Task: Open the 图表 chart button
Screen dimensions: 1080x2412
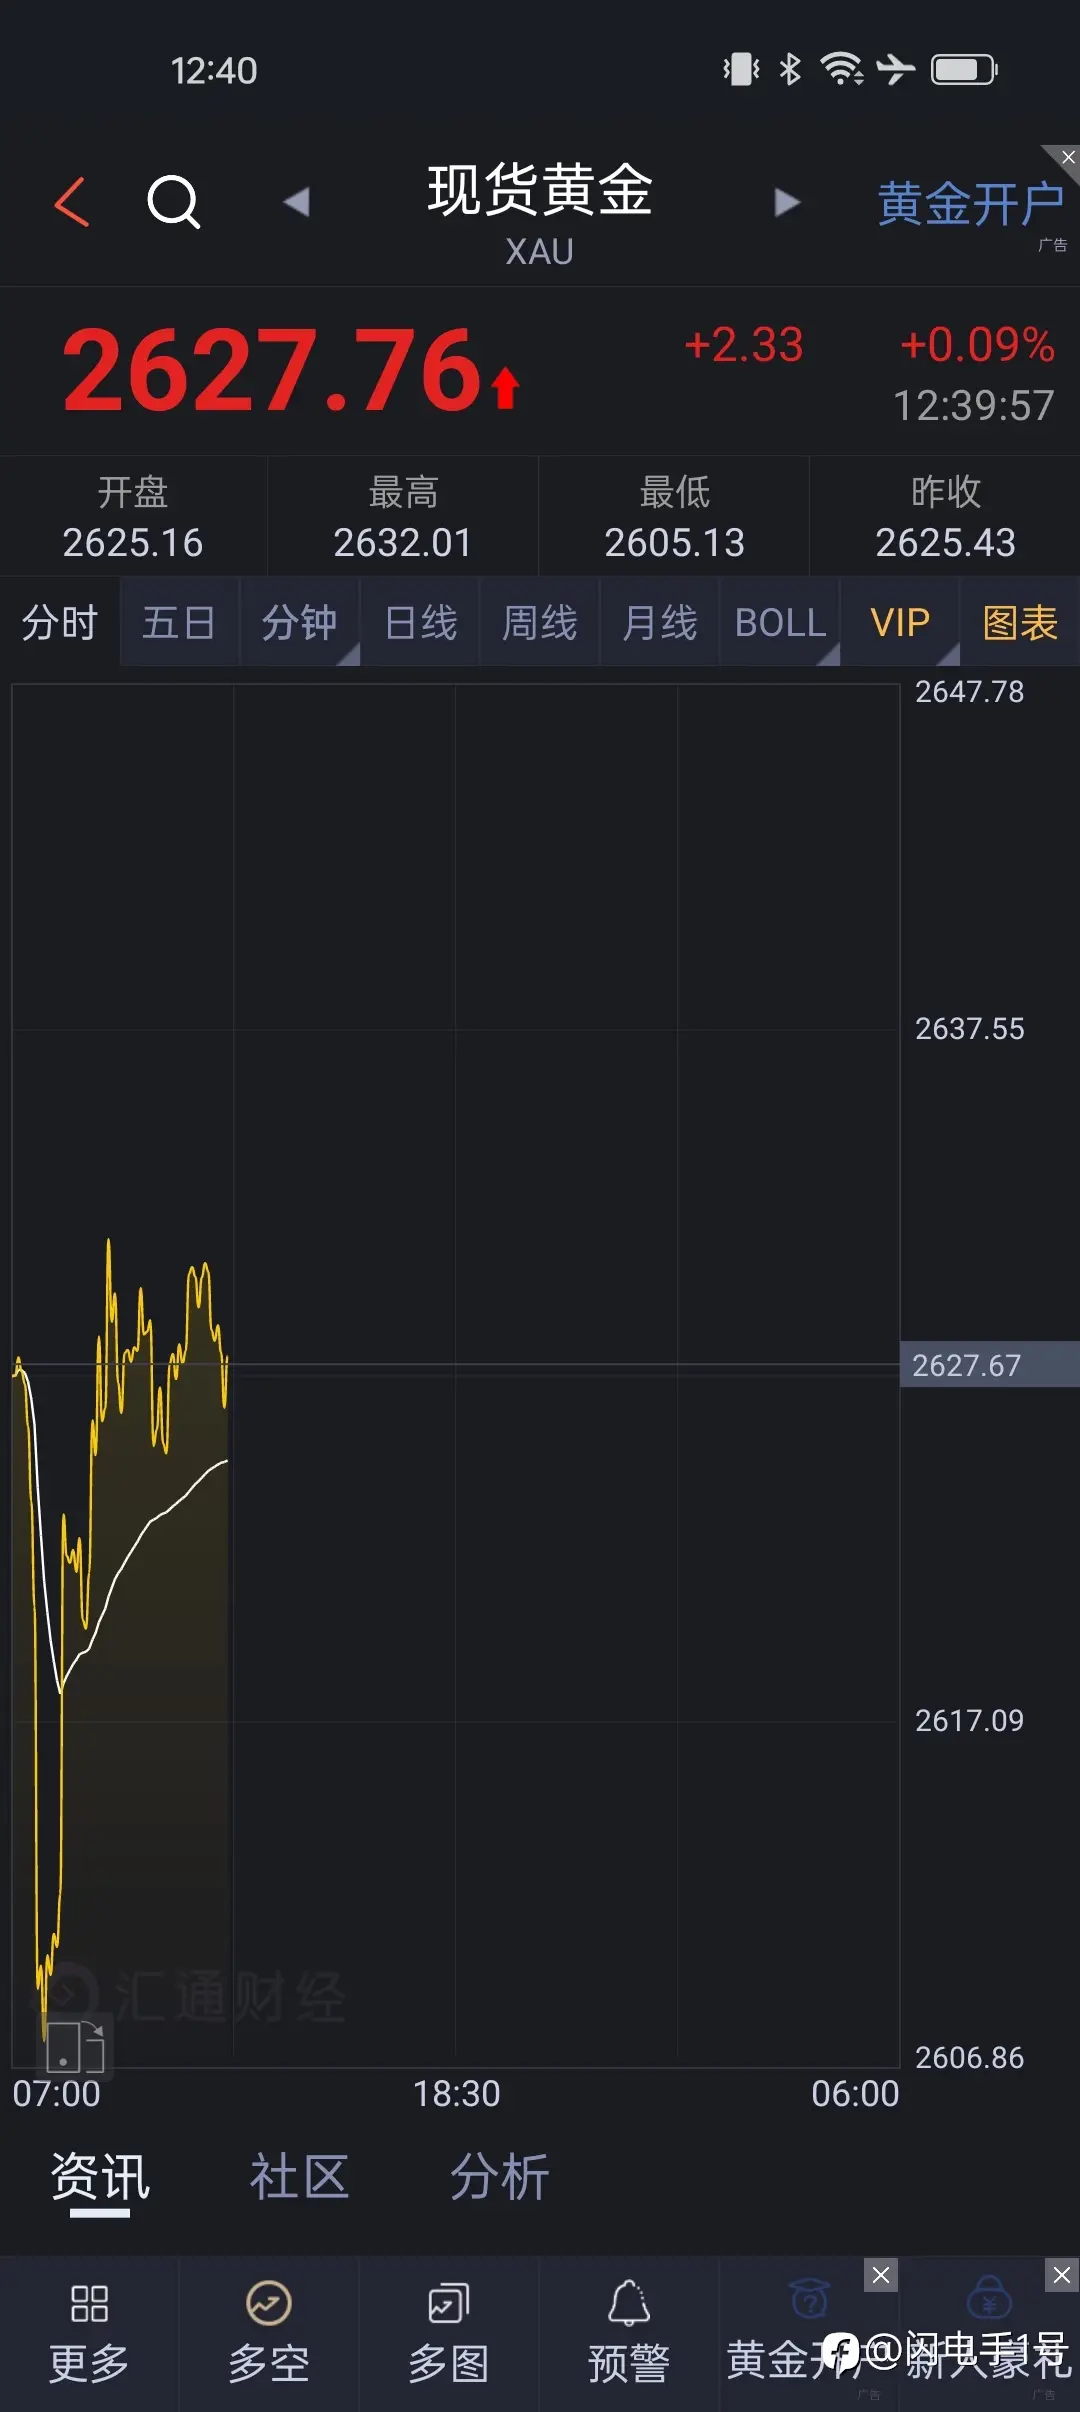Action: 1020,623
